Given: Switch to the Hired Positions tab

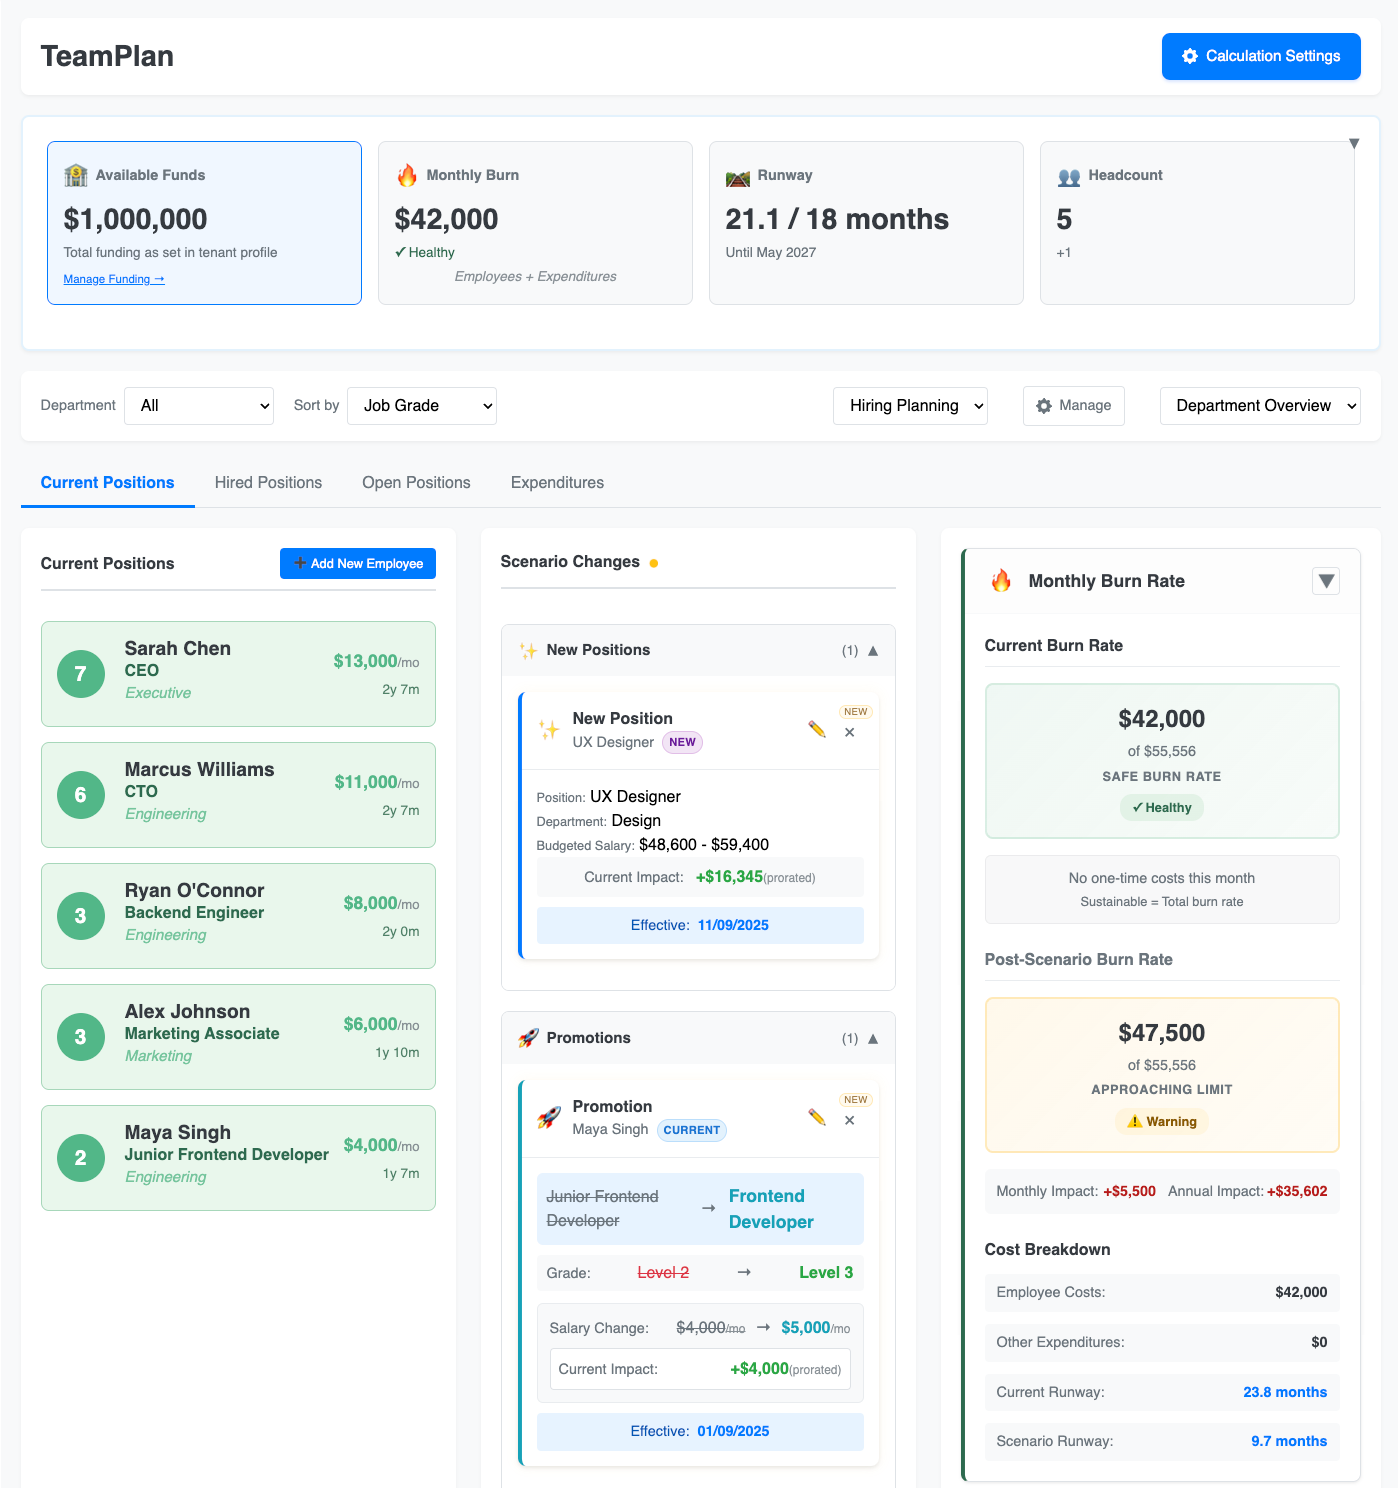Looking at the screenshot, I should pyautogui.click(x=268, y=483).
